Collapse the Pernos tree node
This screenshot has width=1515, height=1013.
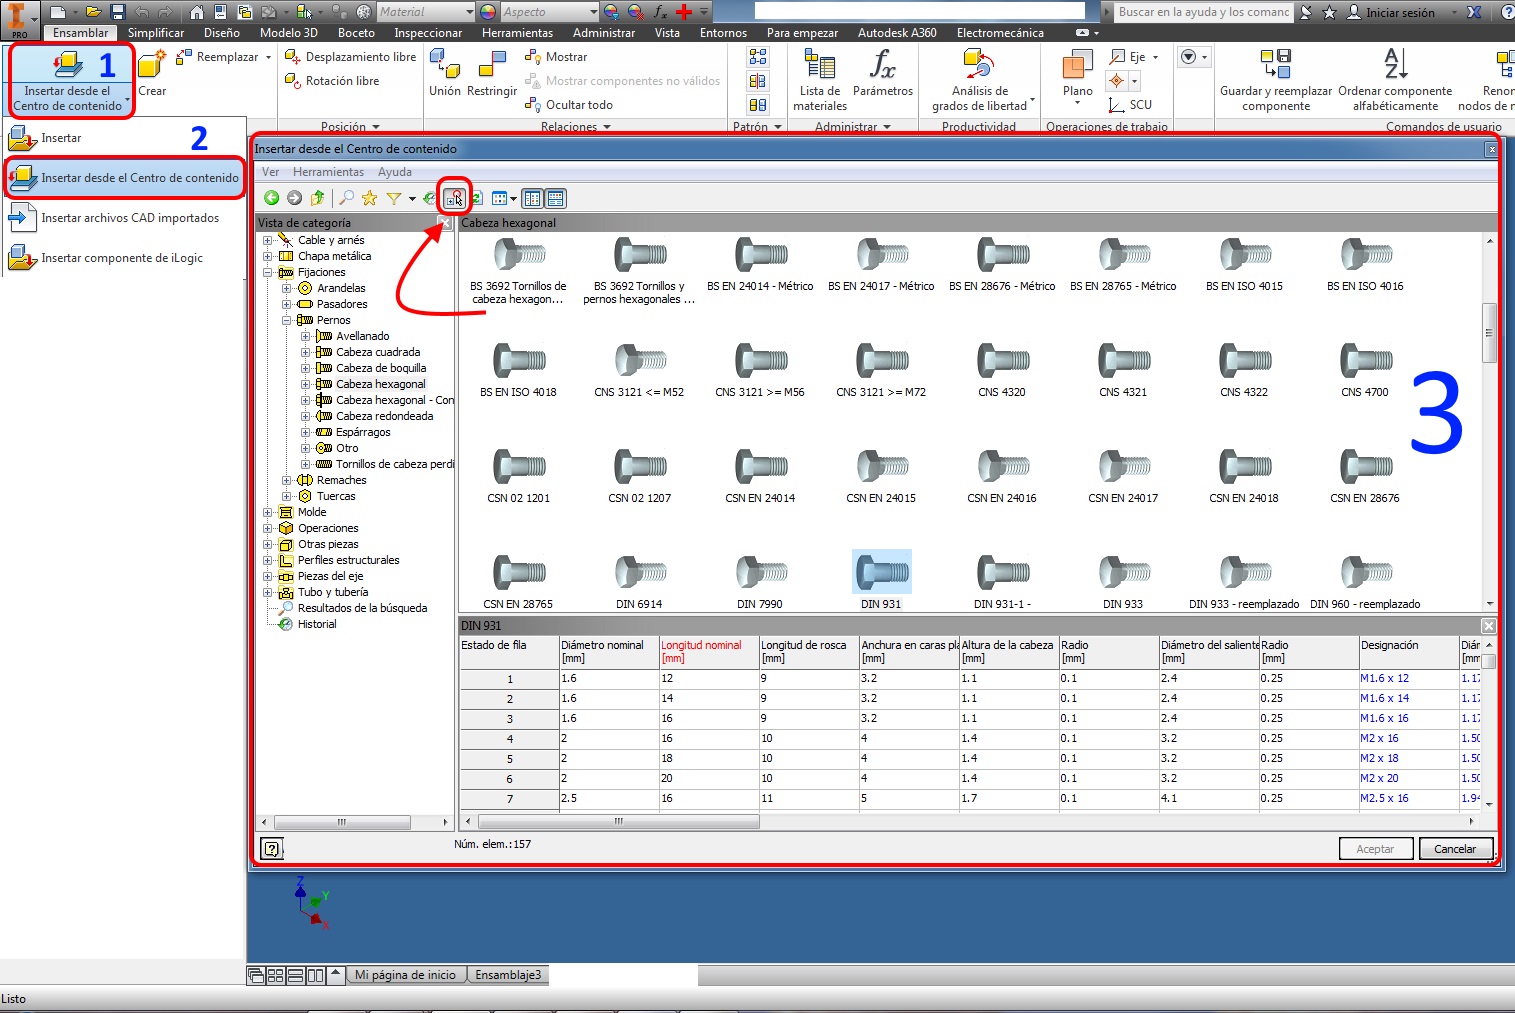286,320
